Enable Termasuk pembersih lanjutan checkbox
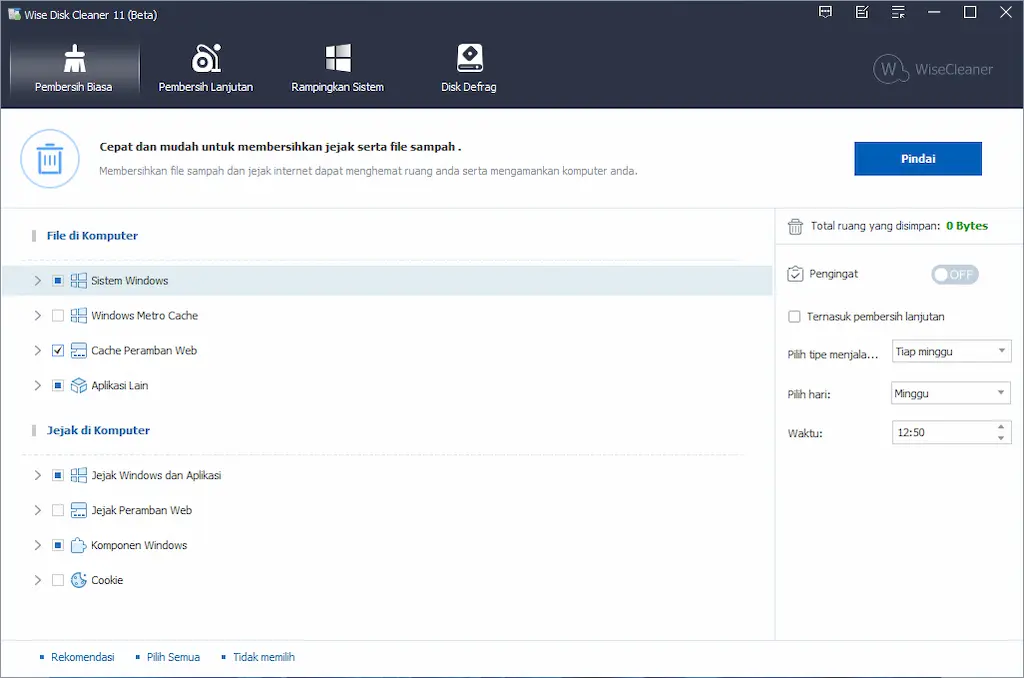Viewport: 1024px width, 678px height. [794, 317]
